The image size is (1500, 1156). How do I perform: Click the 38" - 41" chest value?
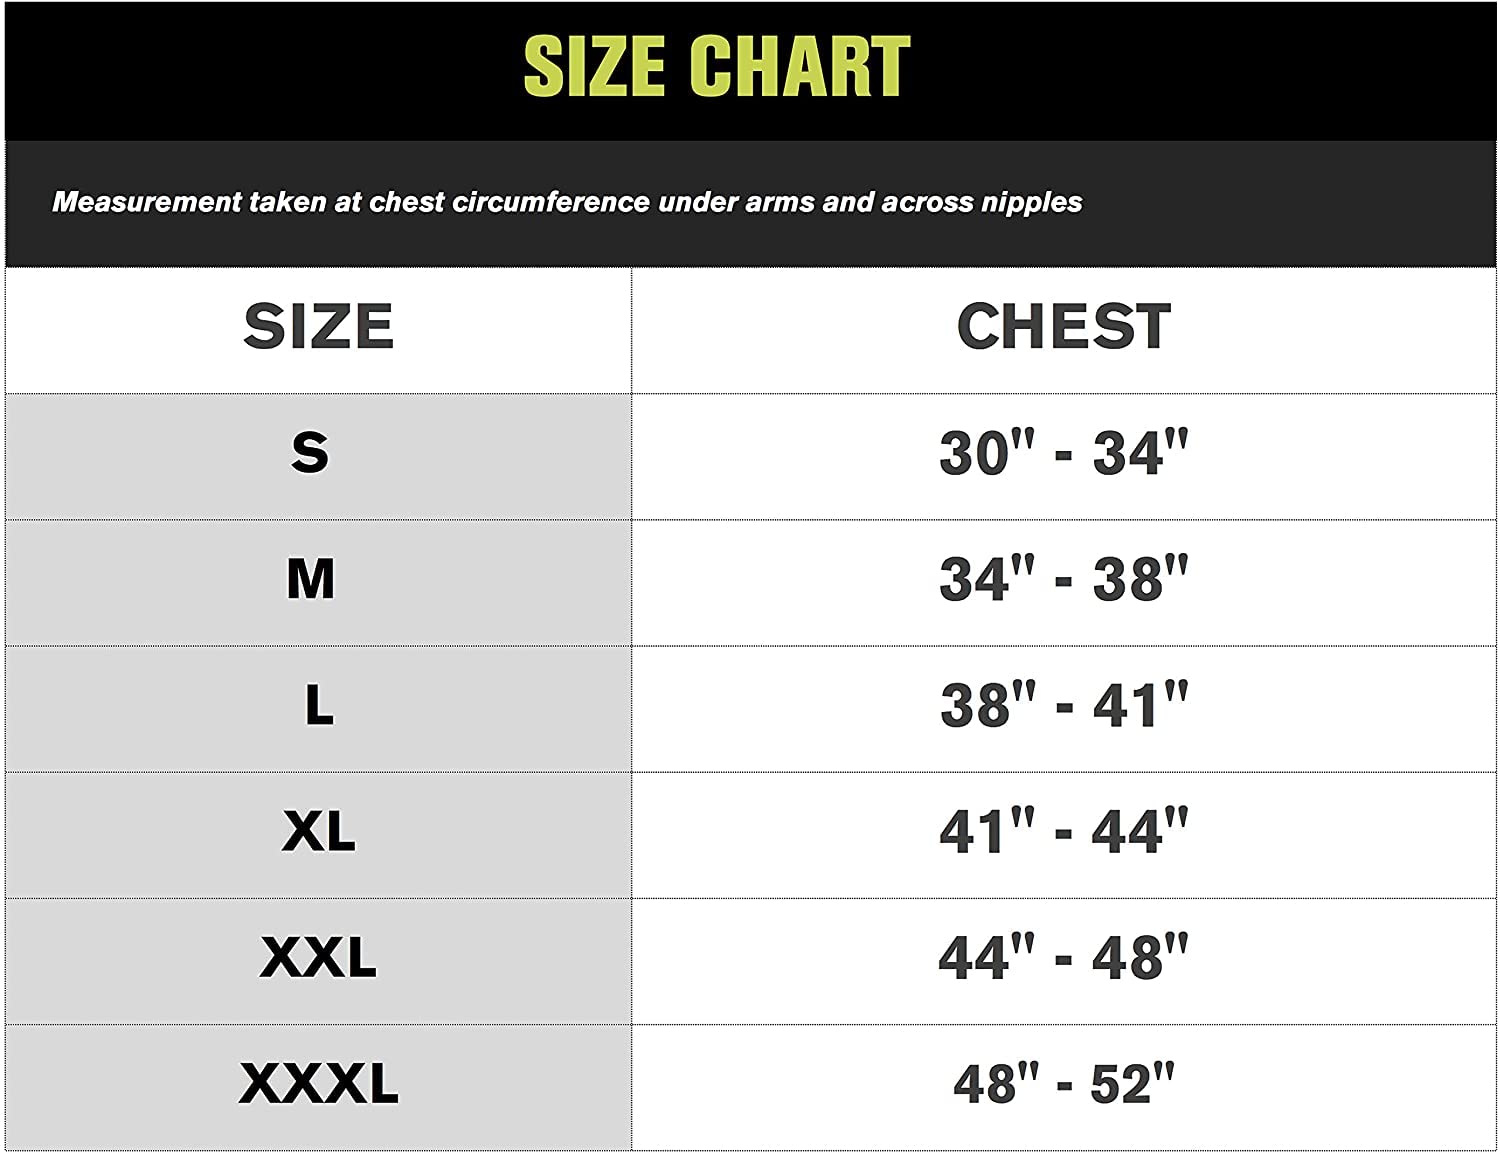pyautogui.click(x=1064, y=705)
